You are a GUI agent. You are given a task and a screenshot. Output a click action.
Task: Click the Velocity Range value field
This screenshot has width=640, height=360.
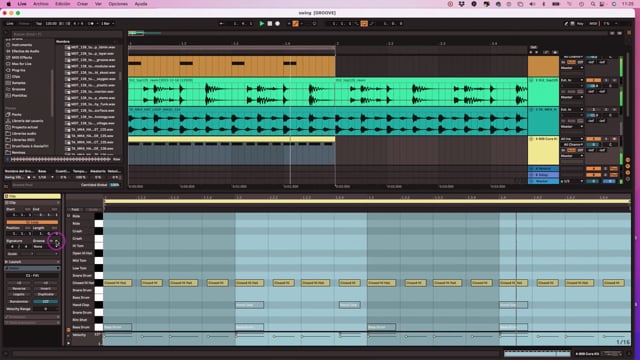pos(45,309)
